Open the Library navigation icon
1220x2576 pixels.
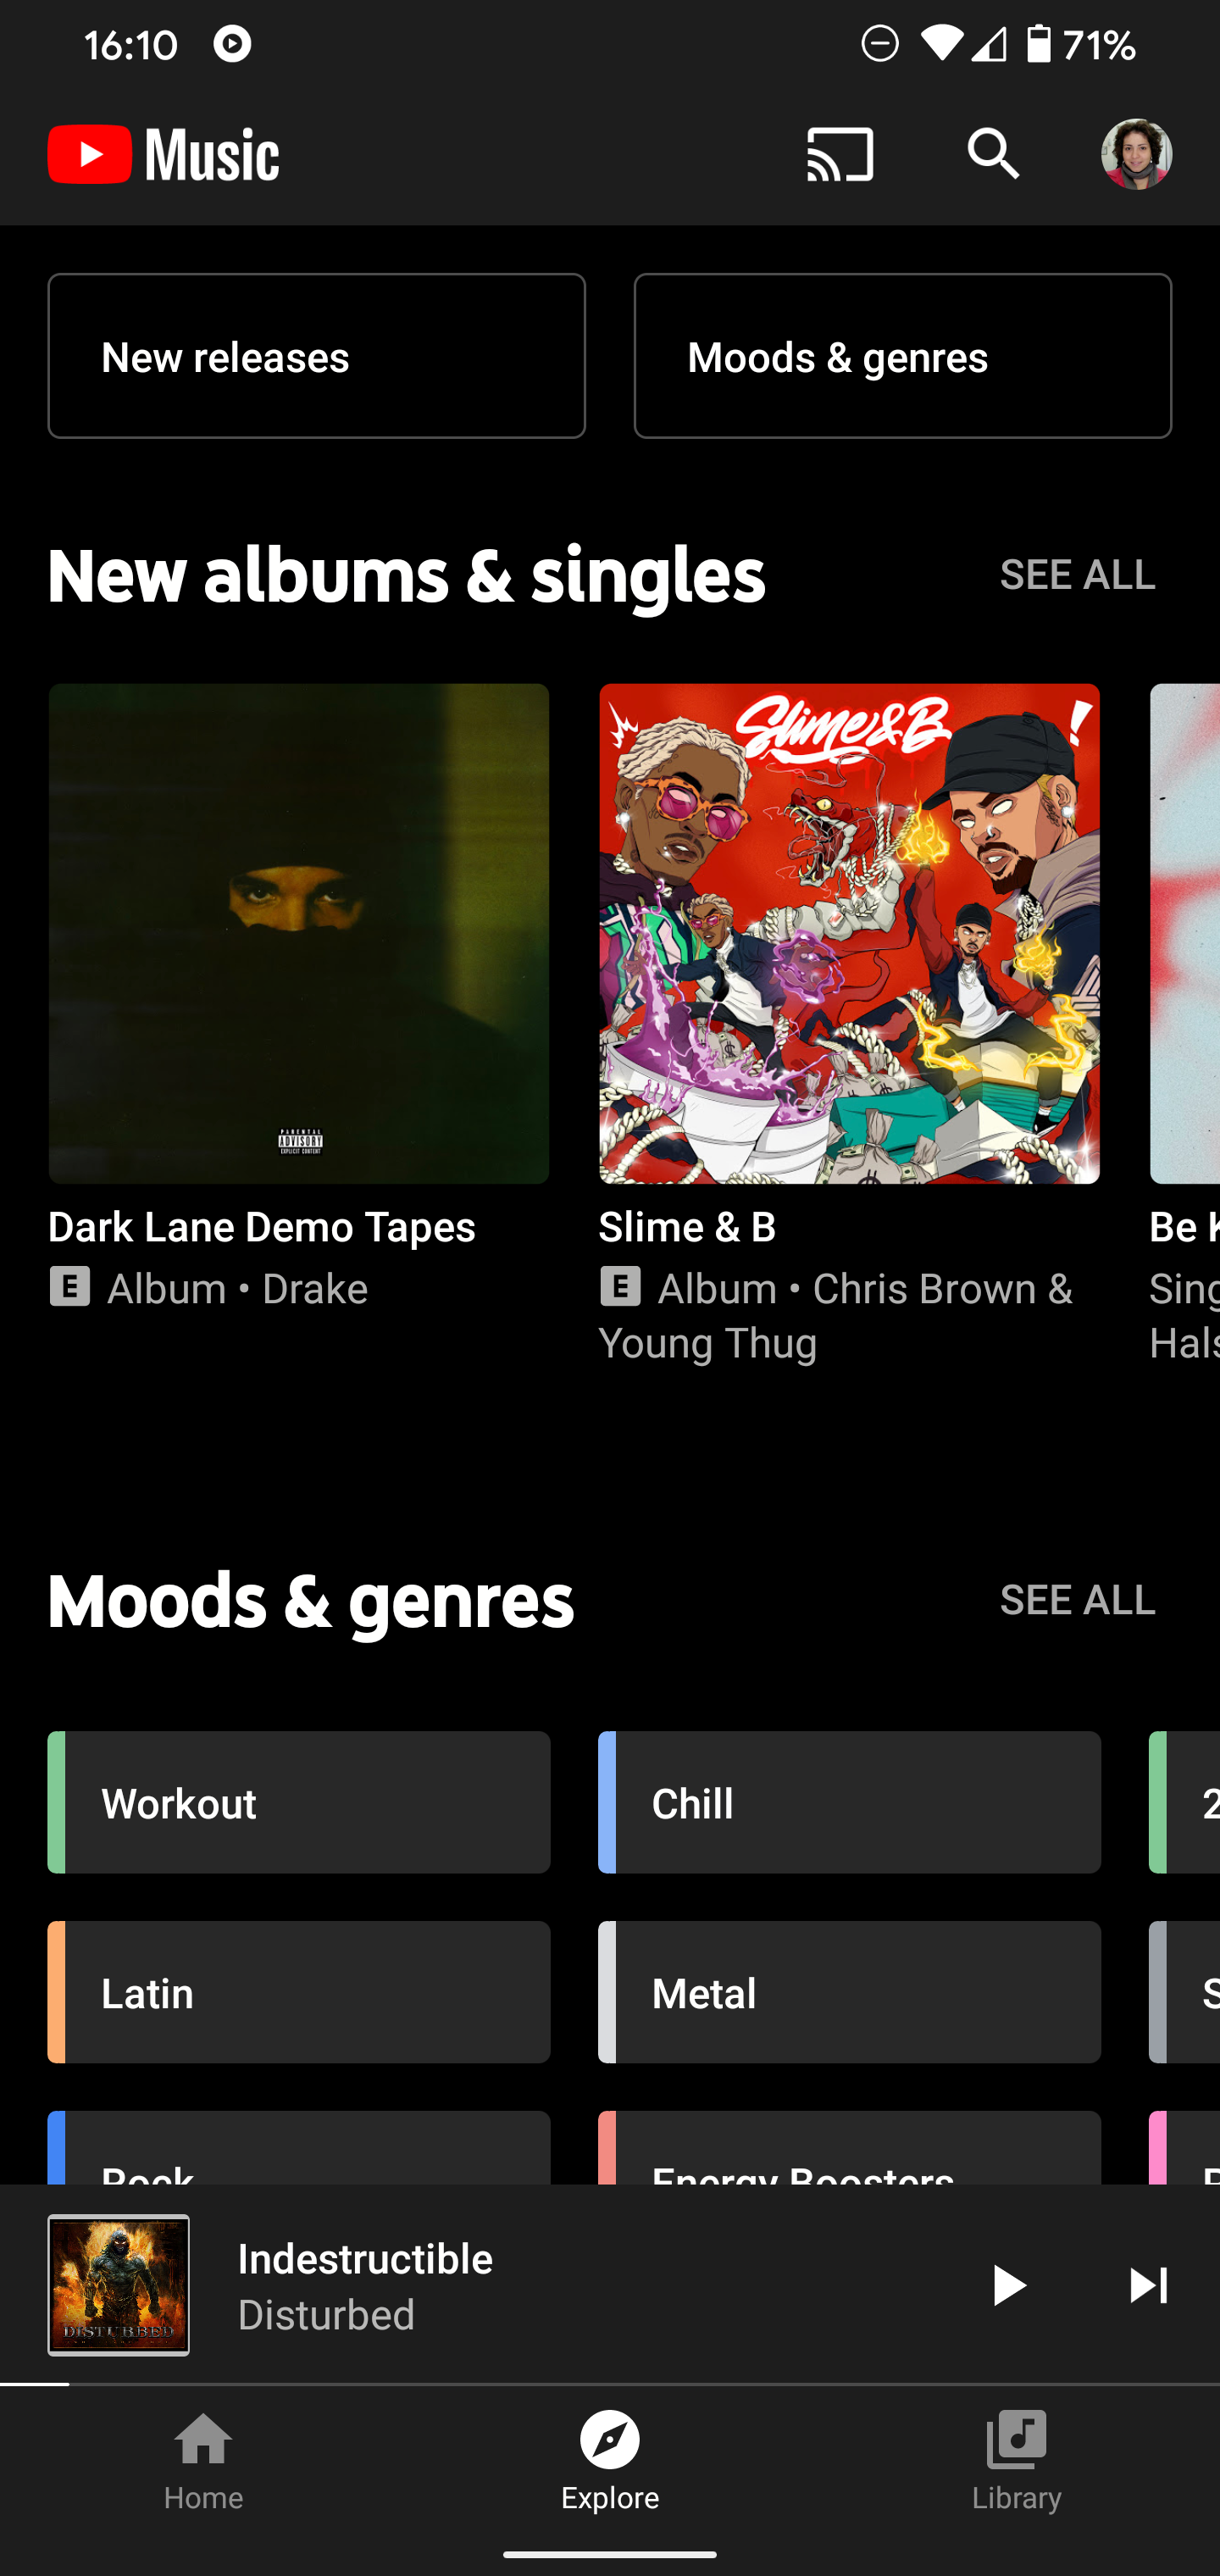pyautogui.click(x=1016, y=2441)
